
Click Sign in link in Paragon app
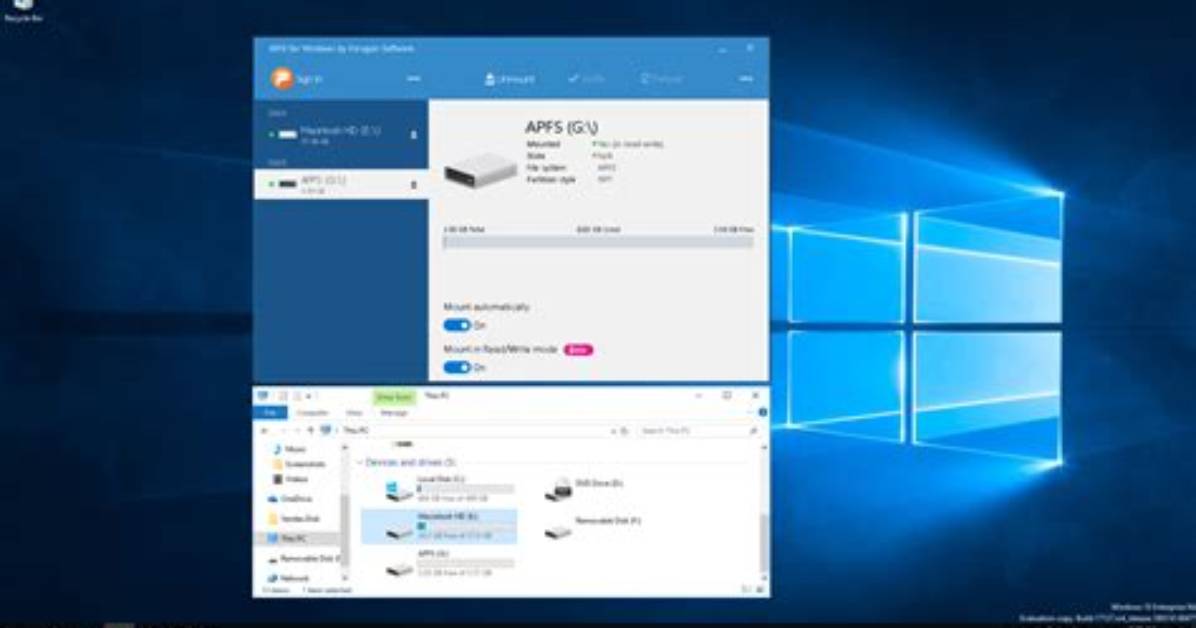coord(310,79)
